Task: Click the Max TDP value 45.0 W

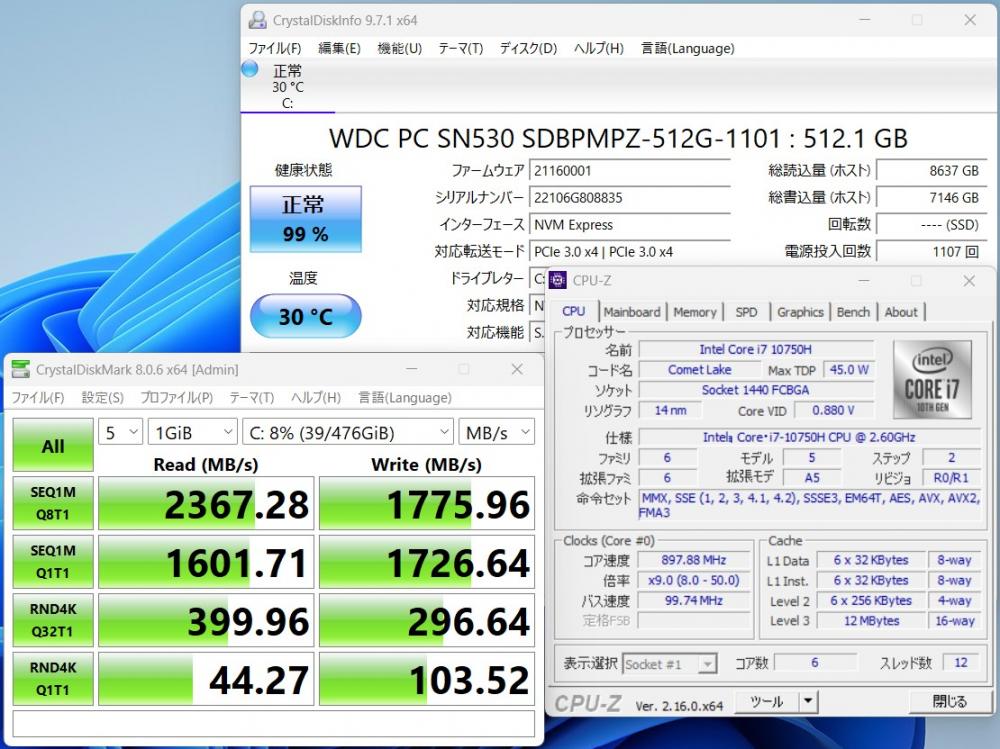Action: [x=849, y=370]
